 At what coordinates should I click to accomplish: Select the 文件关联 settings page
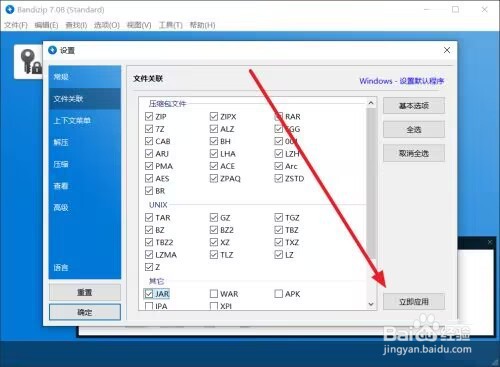[x=85, y=99]
